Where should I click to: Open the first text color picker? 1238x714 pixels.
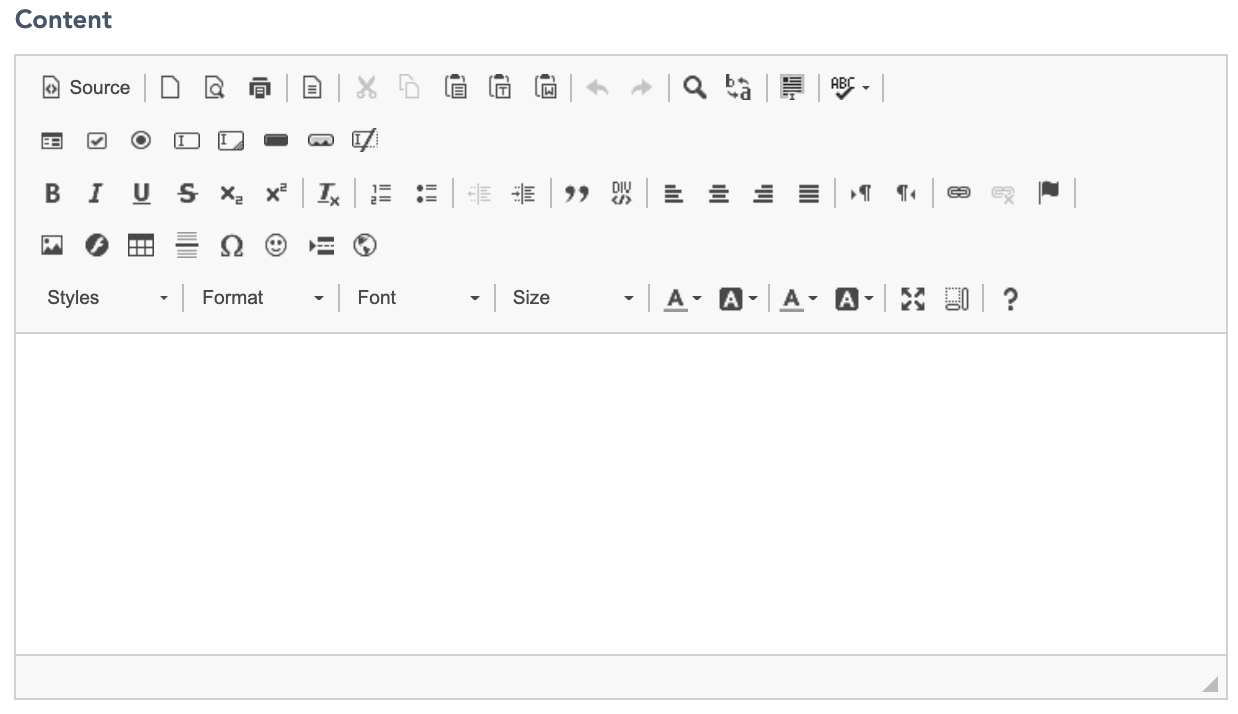click(x=684, y=298)
